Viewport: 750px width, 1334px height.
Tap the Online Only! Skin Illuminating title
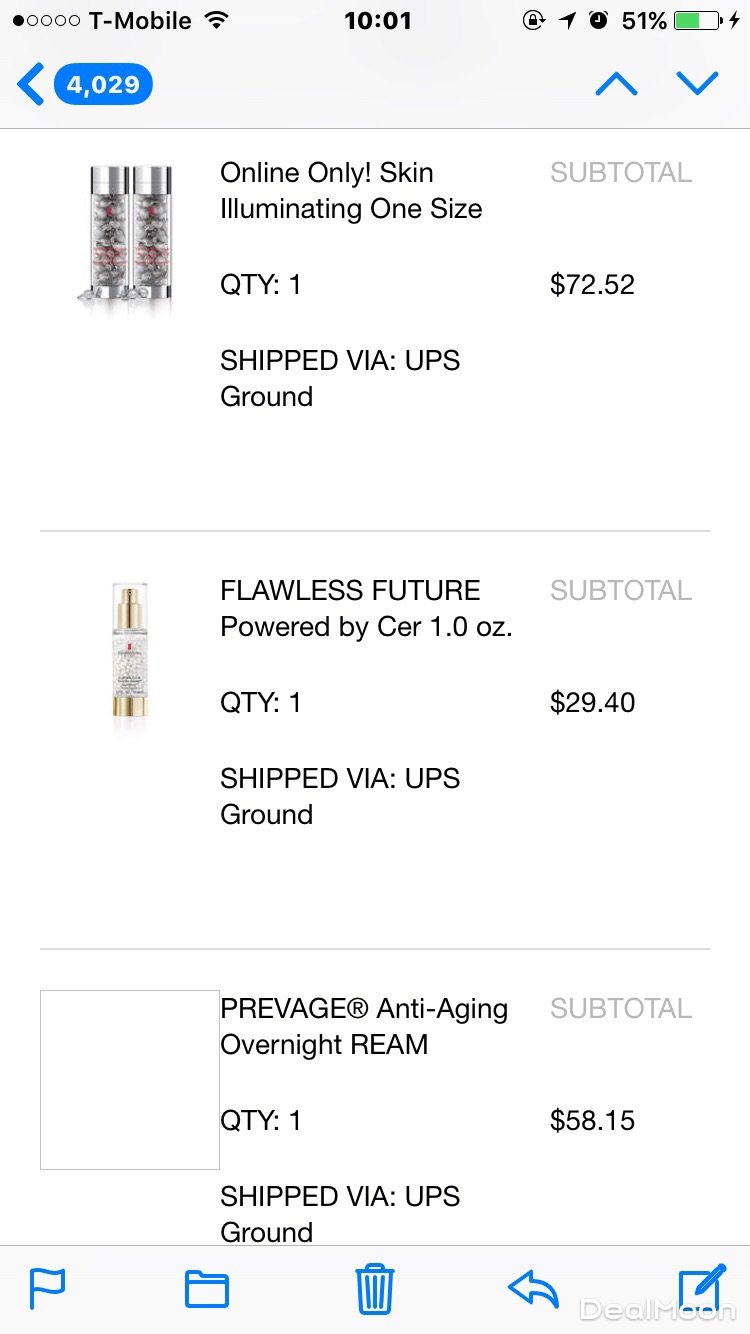351,190
